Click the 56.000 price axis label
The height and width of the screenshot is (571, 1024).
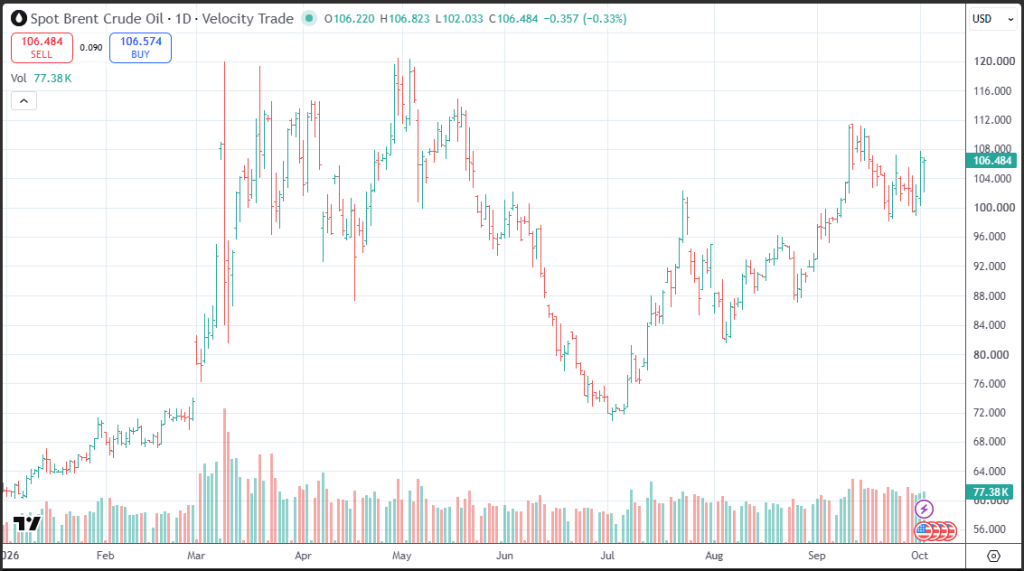tap(989, 530)
